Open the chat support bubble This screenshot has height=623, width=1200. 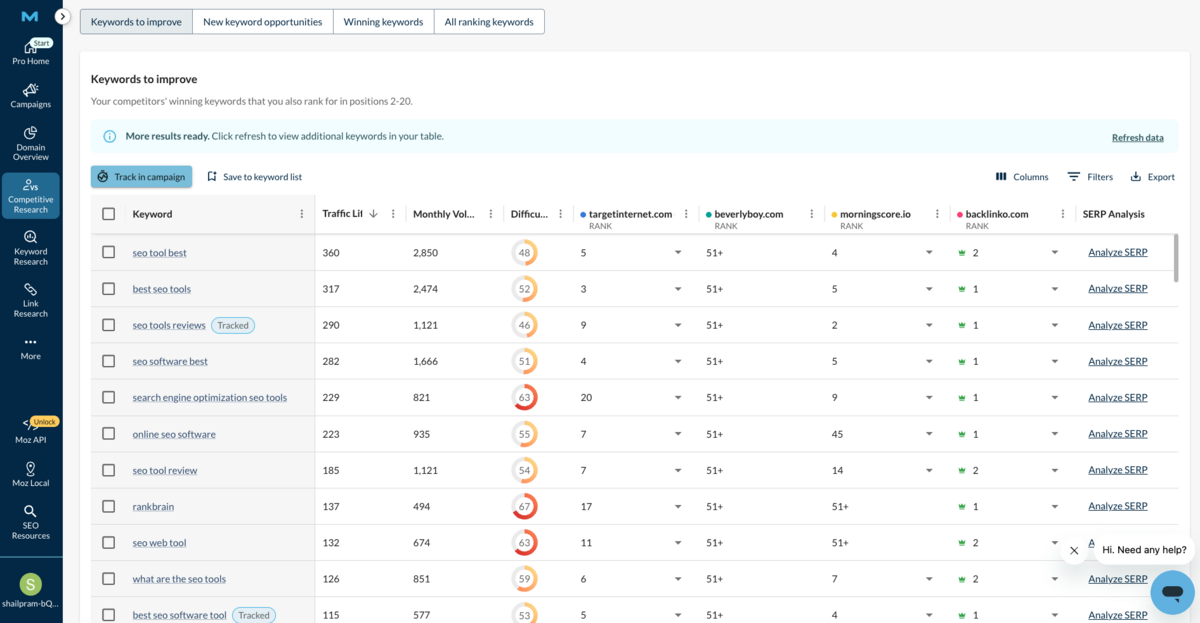(1172, 592)
